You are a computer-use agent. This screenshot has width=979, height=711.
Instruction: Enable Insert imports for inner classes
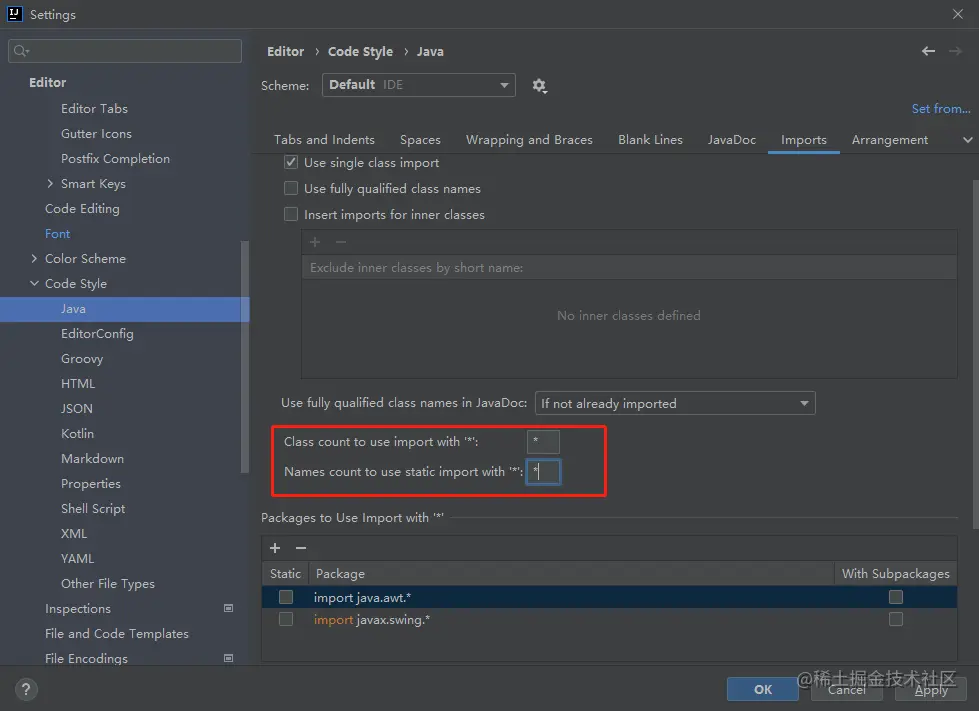coord(291,215)
